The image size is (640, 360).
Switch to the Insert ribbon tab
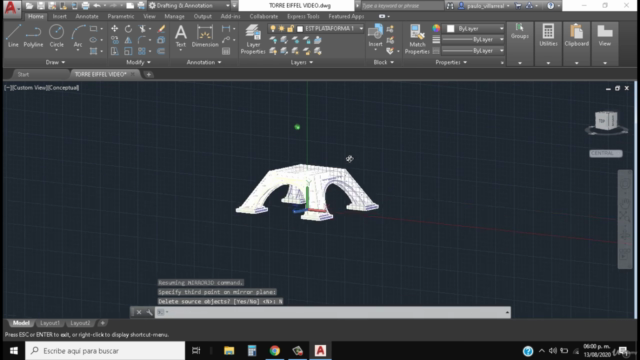[60, 16]
